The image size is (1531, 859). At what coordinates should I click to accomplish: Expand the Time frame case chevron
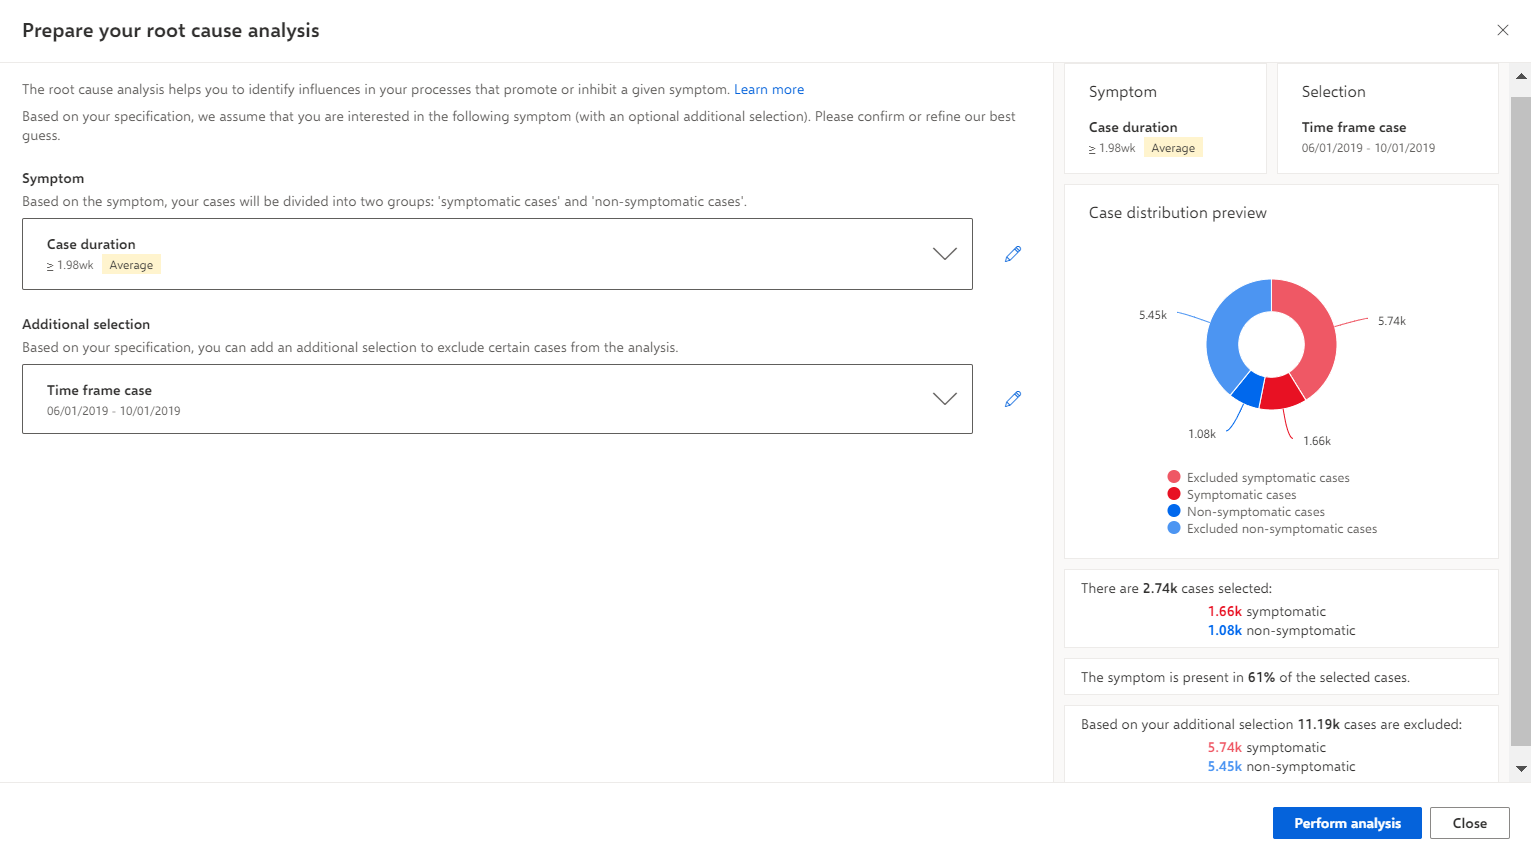(x=945, y=399)
